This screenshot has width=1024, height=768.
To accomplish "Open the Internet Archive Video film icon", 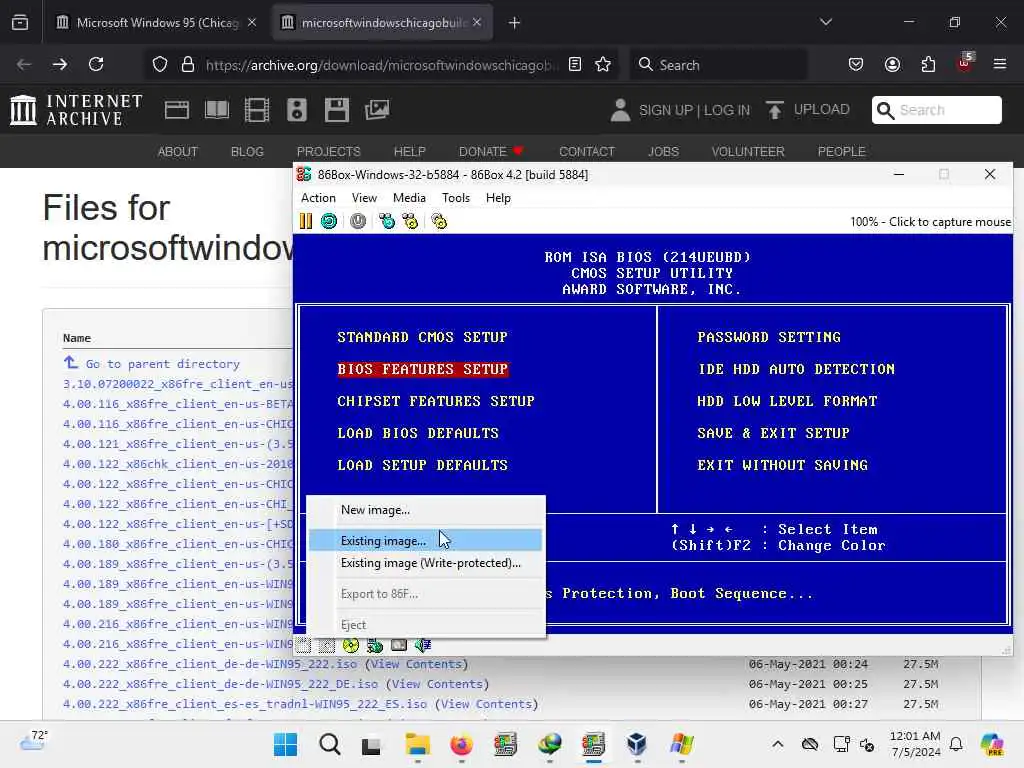I will pyautogui.click(x=257, y=110).
